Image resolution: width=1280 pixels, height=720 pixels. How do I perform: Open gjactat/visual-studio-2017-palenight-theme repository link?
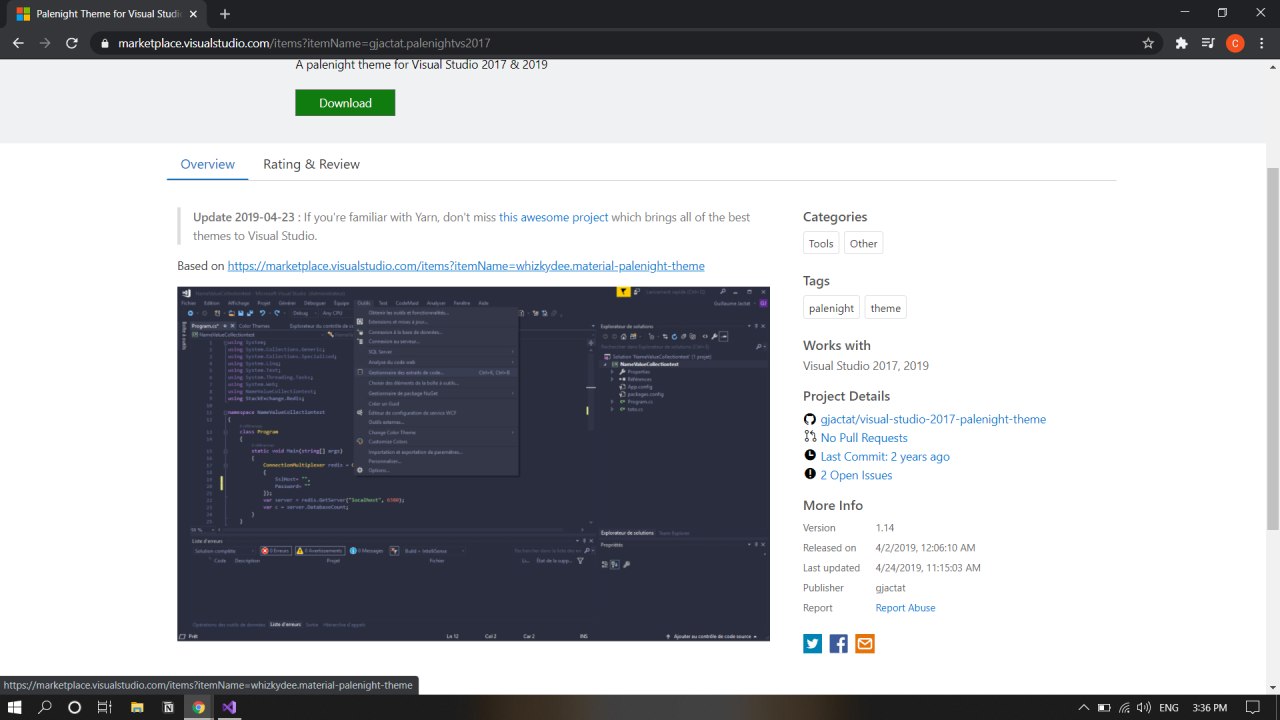pos(933,419)
